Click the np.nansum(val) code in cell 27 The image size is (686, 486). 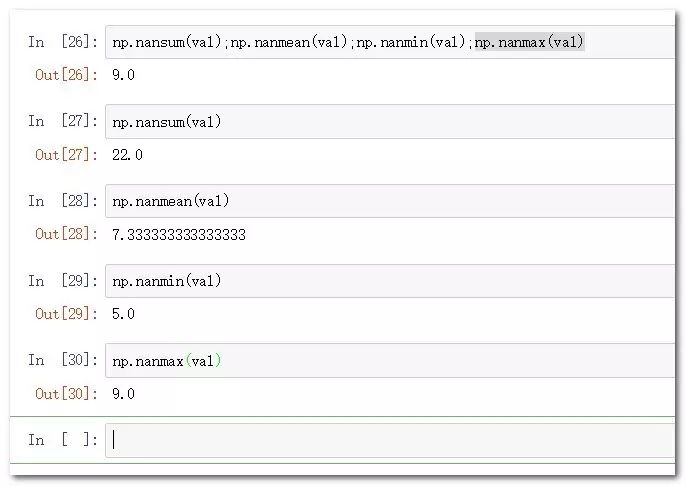coord(167,122)
